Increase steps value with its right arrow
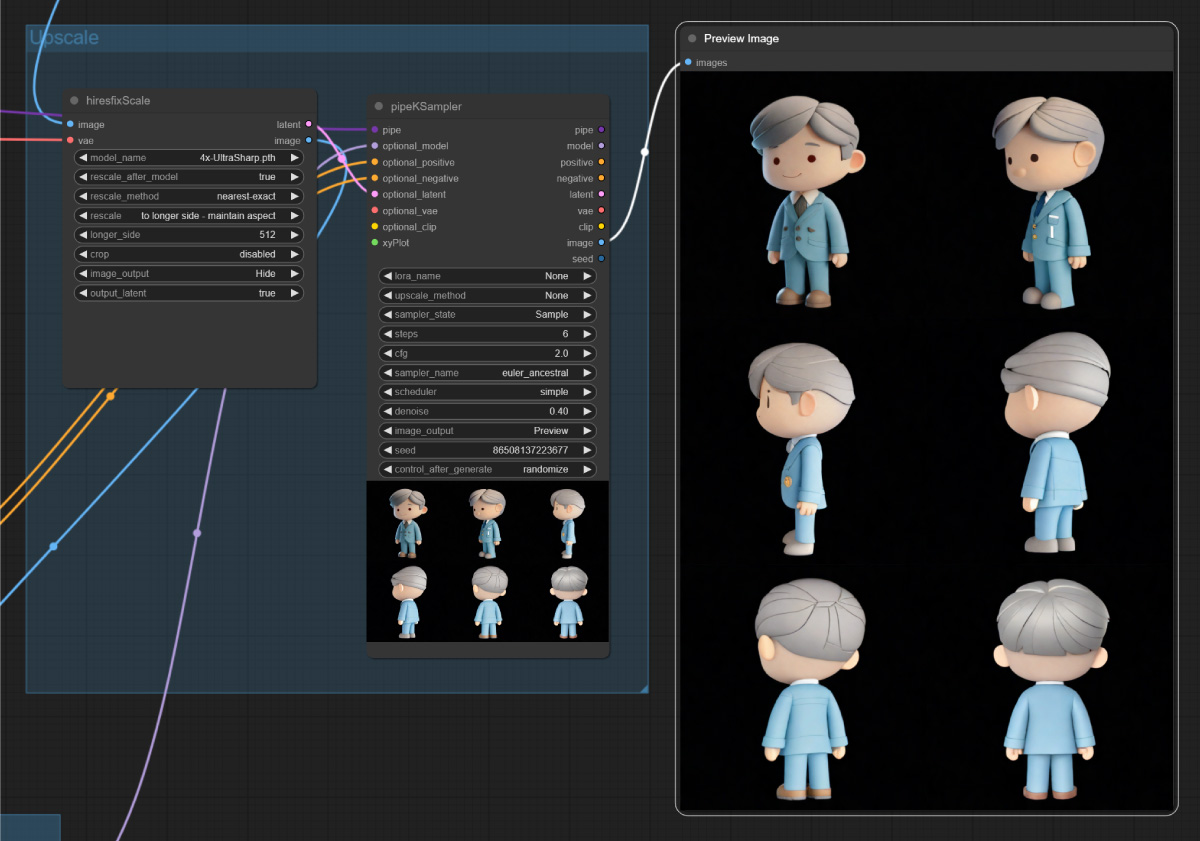This screenshot has width=1200, height=841. click(x=587, y=334)
